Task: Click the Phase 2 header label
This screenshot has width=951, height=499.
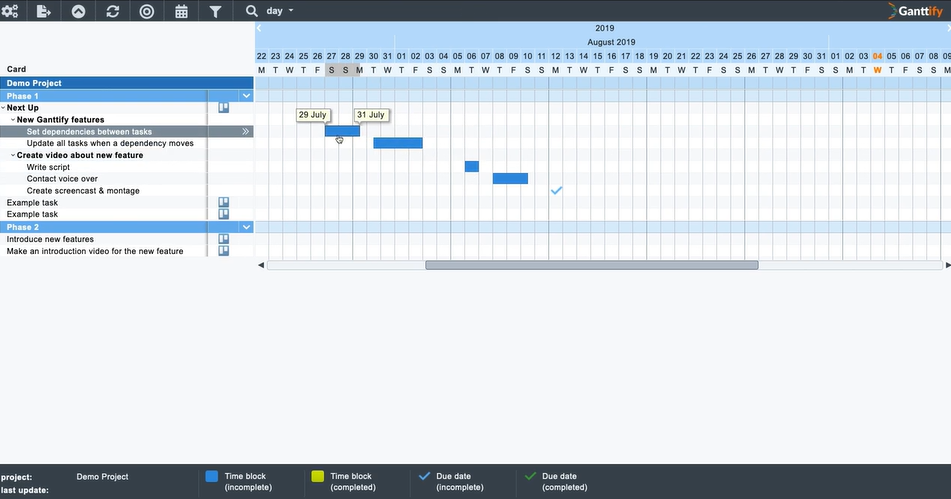Action: (x=22, y=227)
